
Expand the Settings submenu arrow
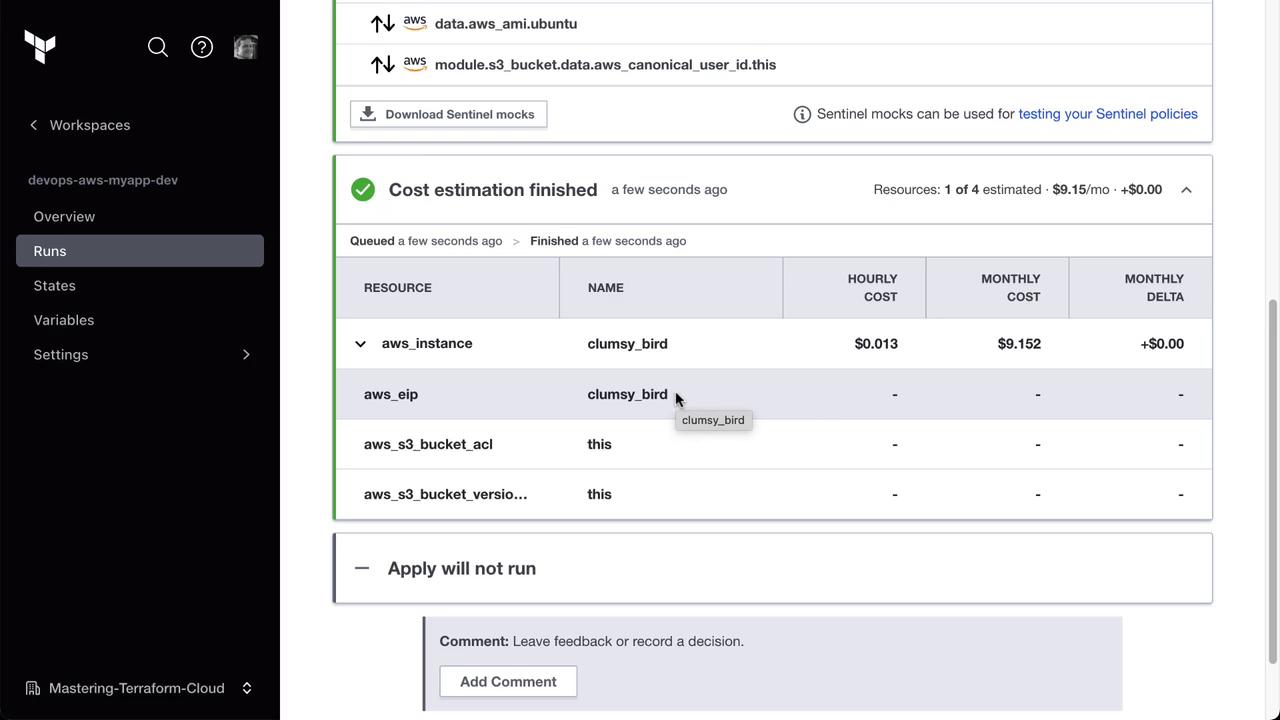pyautogui.click(x=246, y=355)
